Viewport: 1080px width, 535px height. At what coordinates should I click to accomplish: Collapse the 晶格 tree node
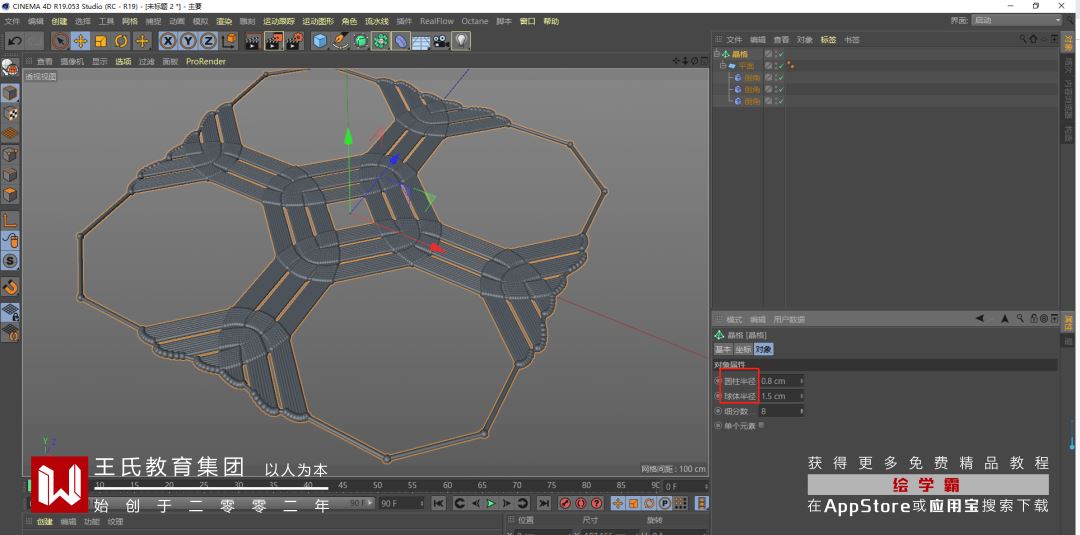[717, 54]
